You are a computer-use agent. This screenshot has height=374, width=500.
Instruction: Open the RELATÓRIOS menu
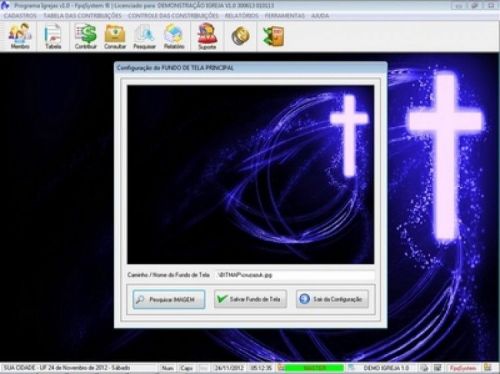[x=241, y=16]
